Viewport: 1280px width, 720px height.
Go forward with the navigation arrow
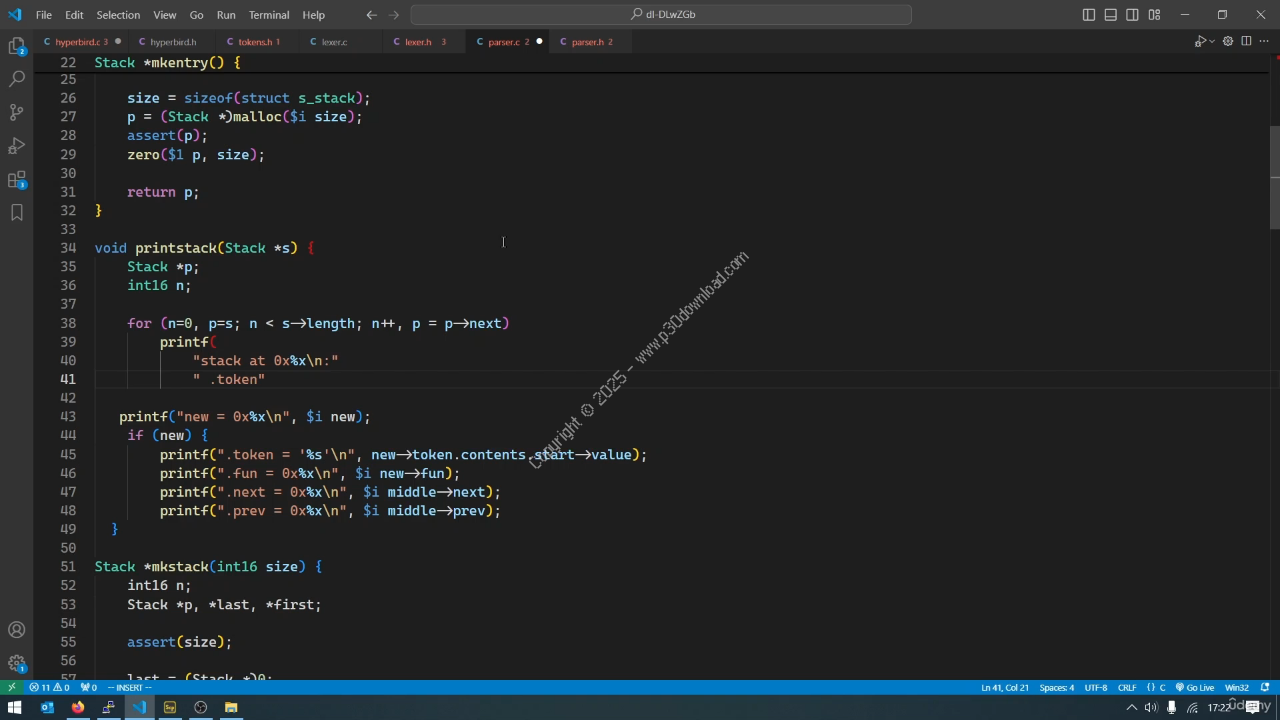point(394,15)
